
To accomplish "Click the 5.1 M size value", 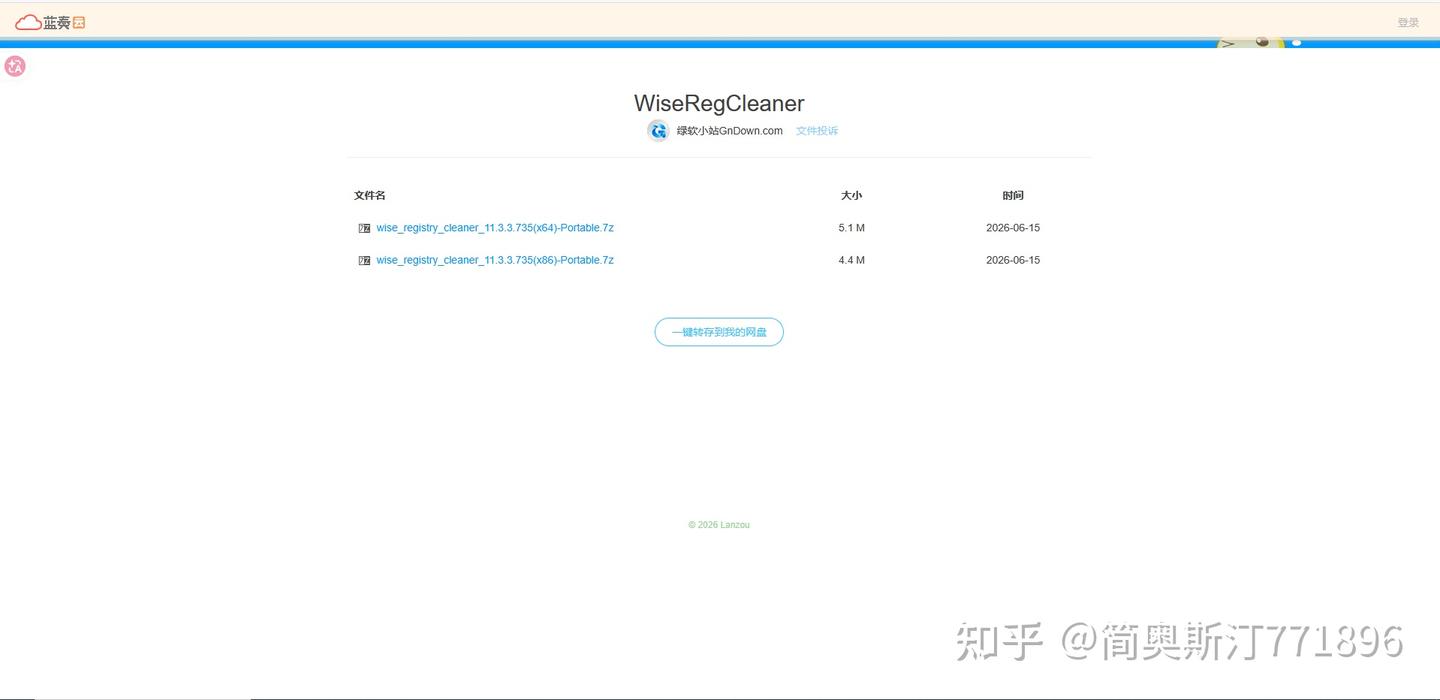I will click(851, 228).
